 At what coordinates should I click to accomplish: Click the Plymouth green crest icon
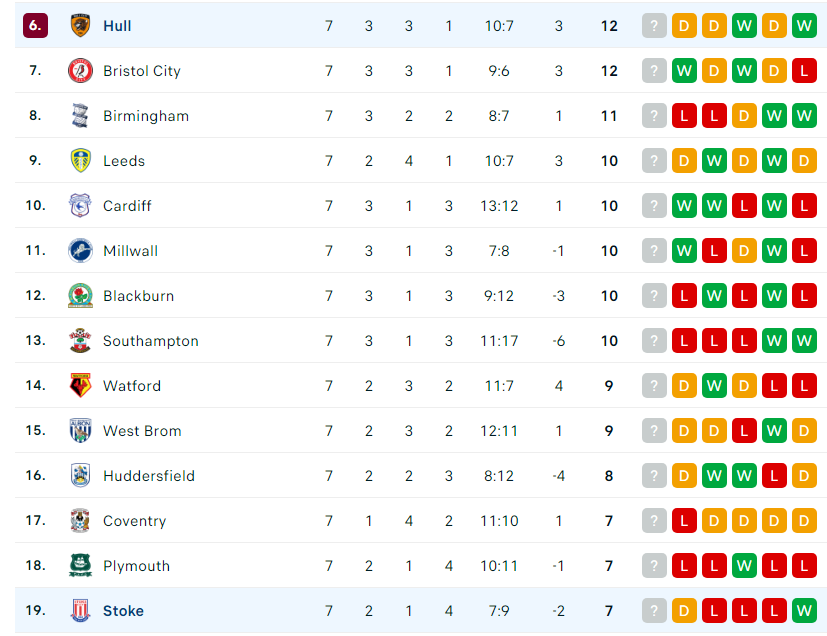[x=80, y=565]
